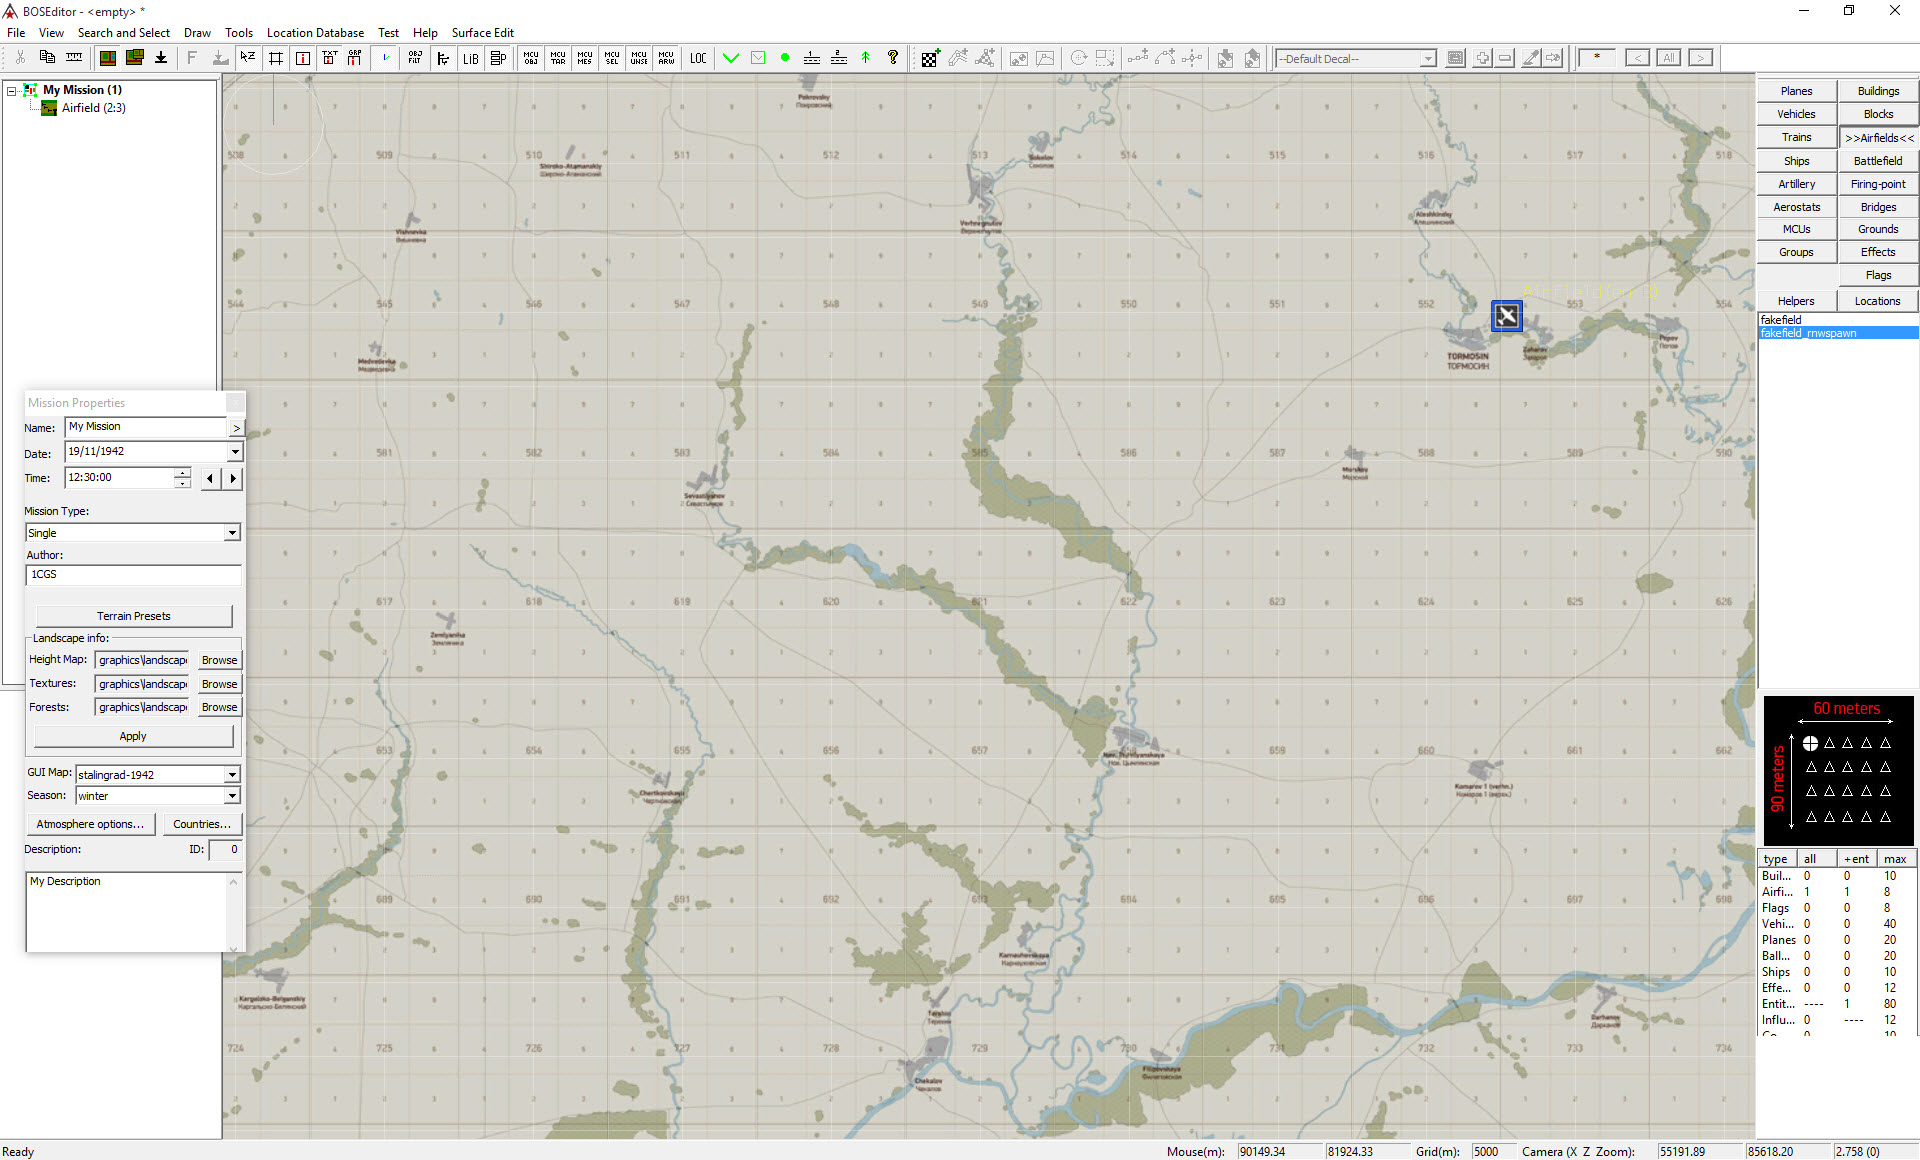
Task: Open the Season dropdown
Action: coord(232,796)
